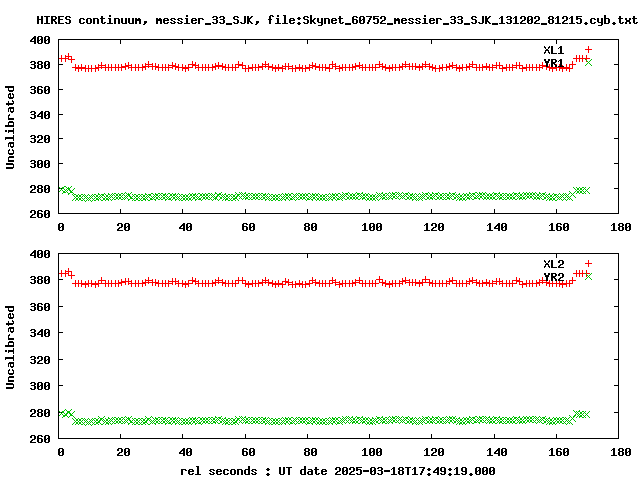Screen dimensions: 640x480
Task: Click the green cross marker beside YR2
Action: (x=588, y=276)
